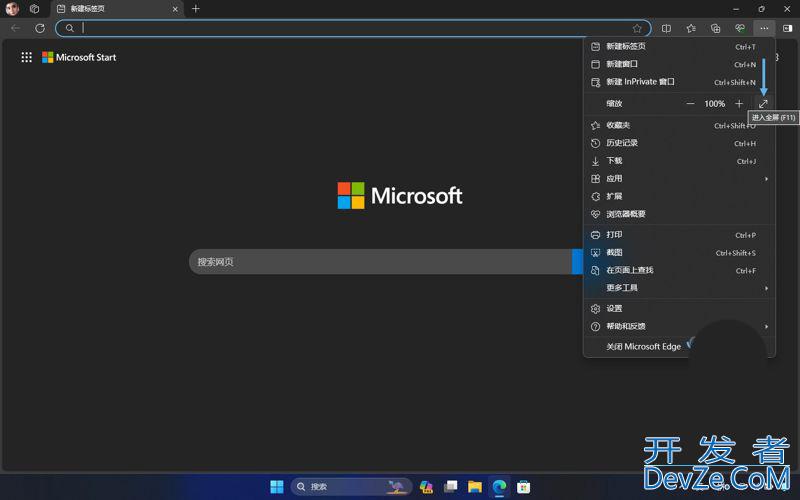Open File Explorer on taskbar

pos(475,487)
